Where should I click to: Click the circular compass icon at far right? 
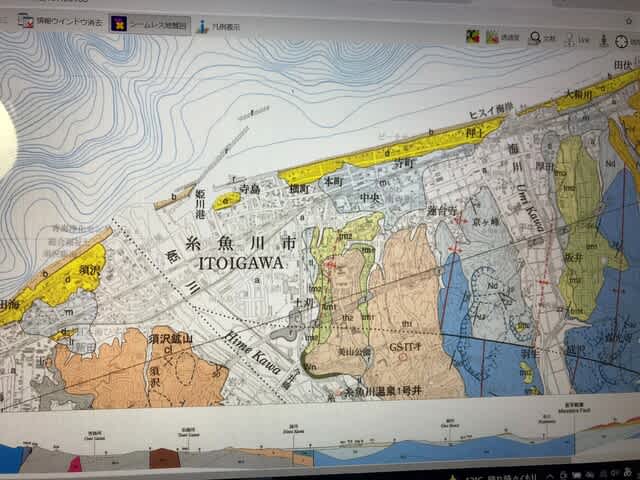(623, 41)
